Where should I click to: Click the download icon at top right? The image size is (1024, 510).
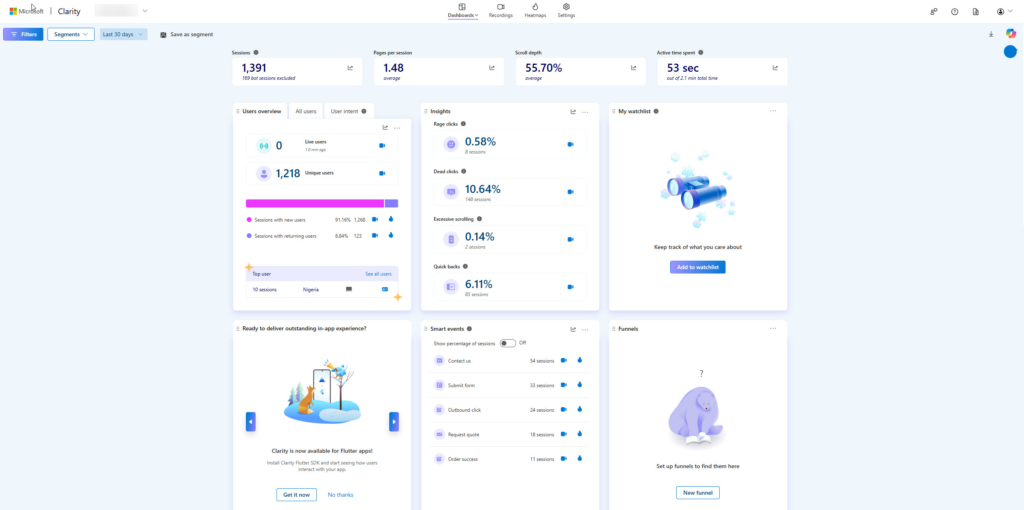coord(991,34)
